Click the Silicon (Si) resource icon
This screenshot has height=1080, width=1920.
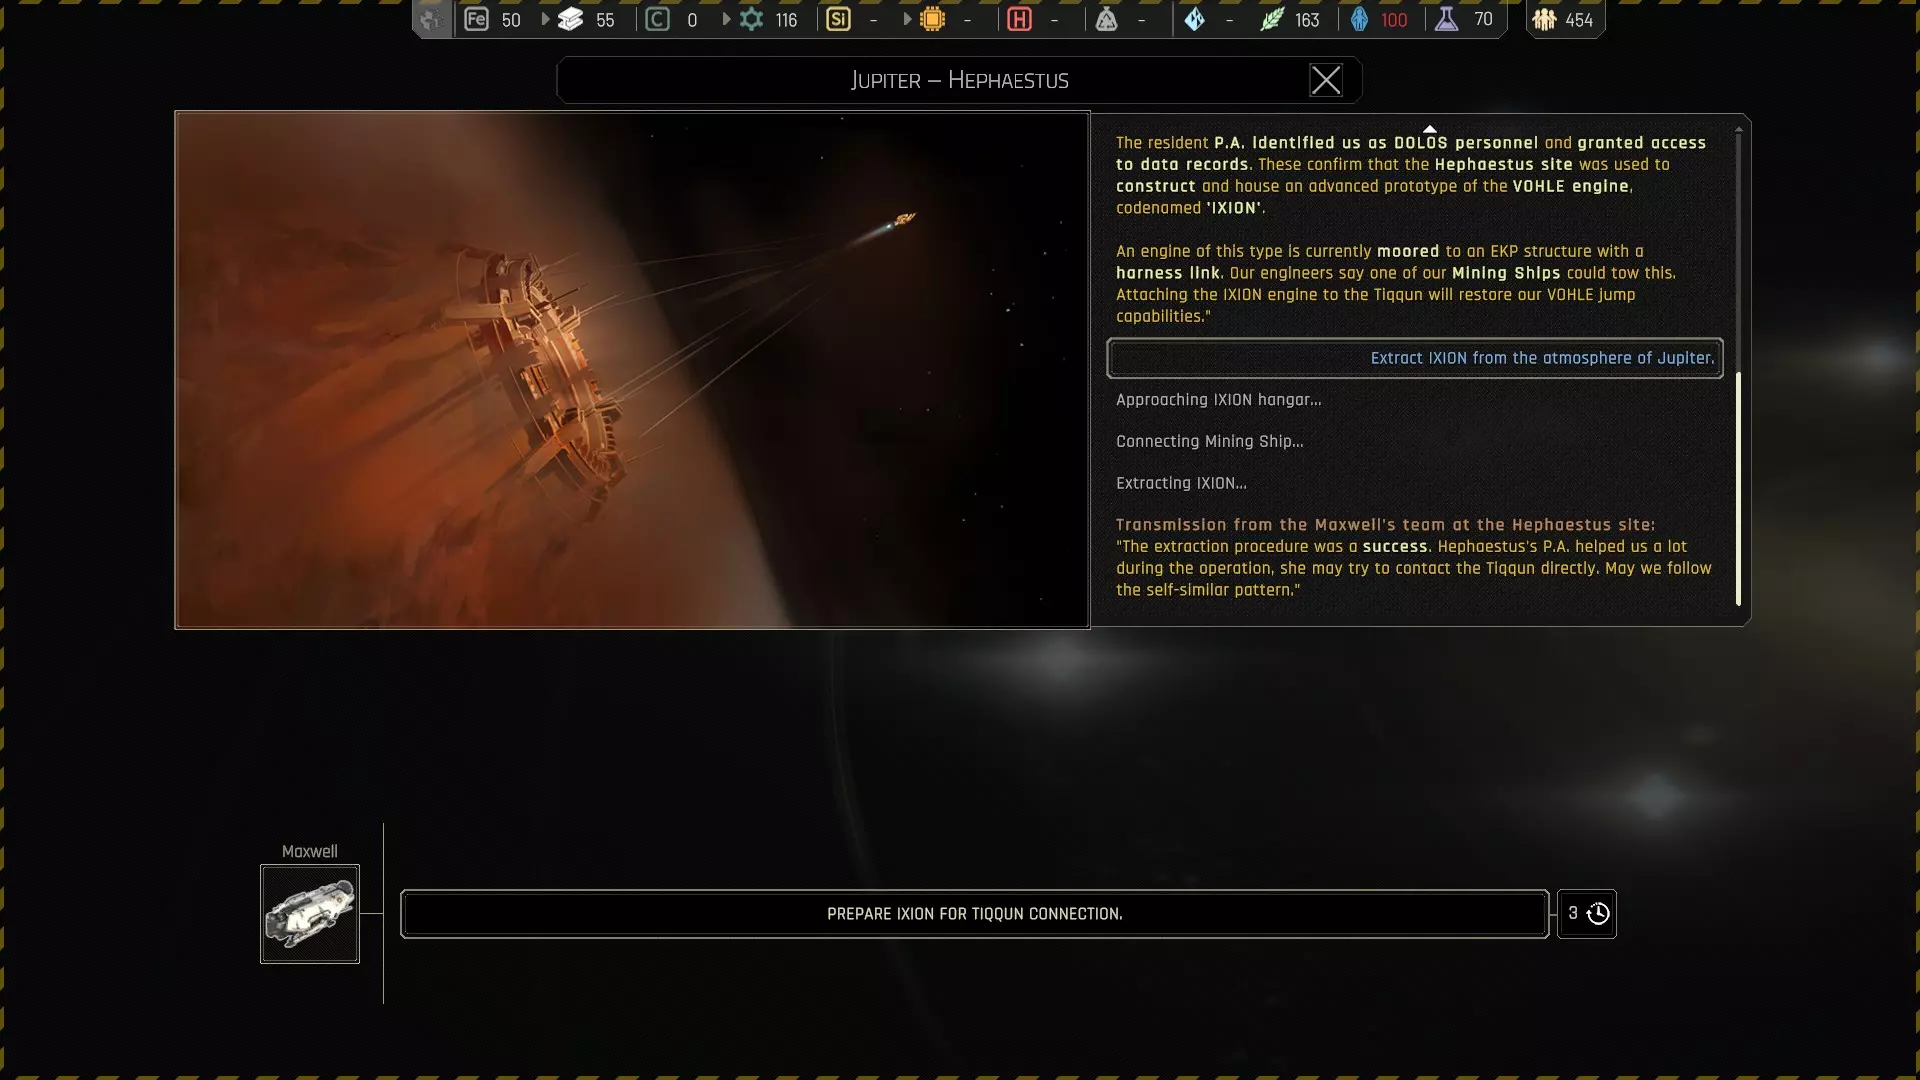coord(838,19)
